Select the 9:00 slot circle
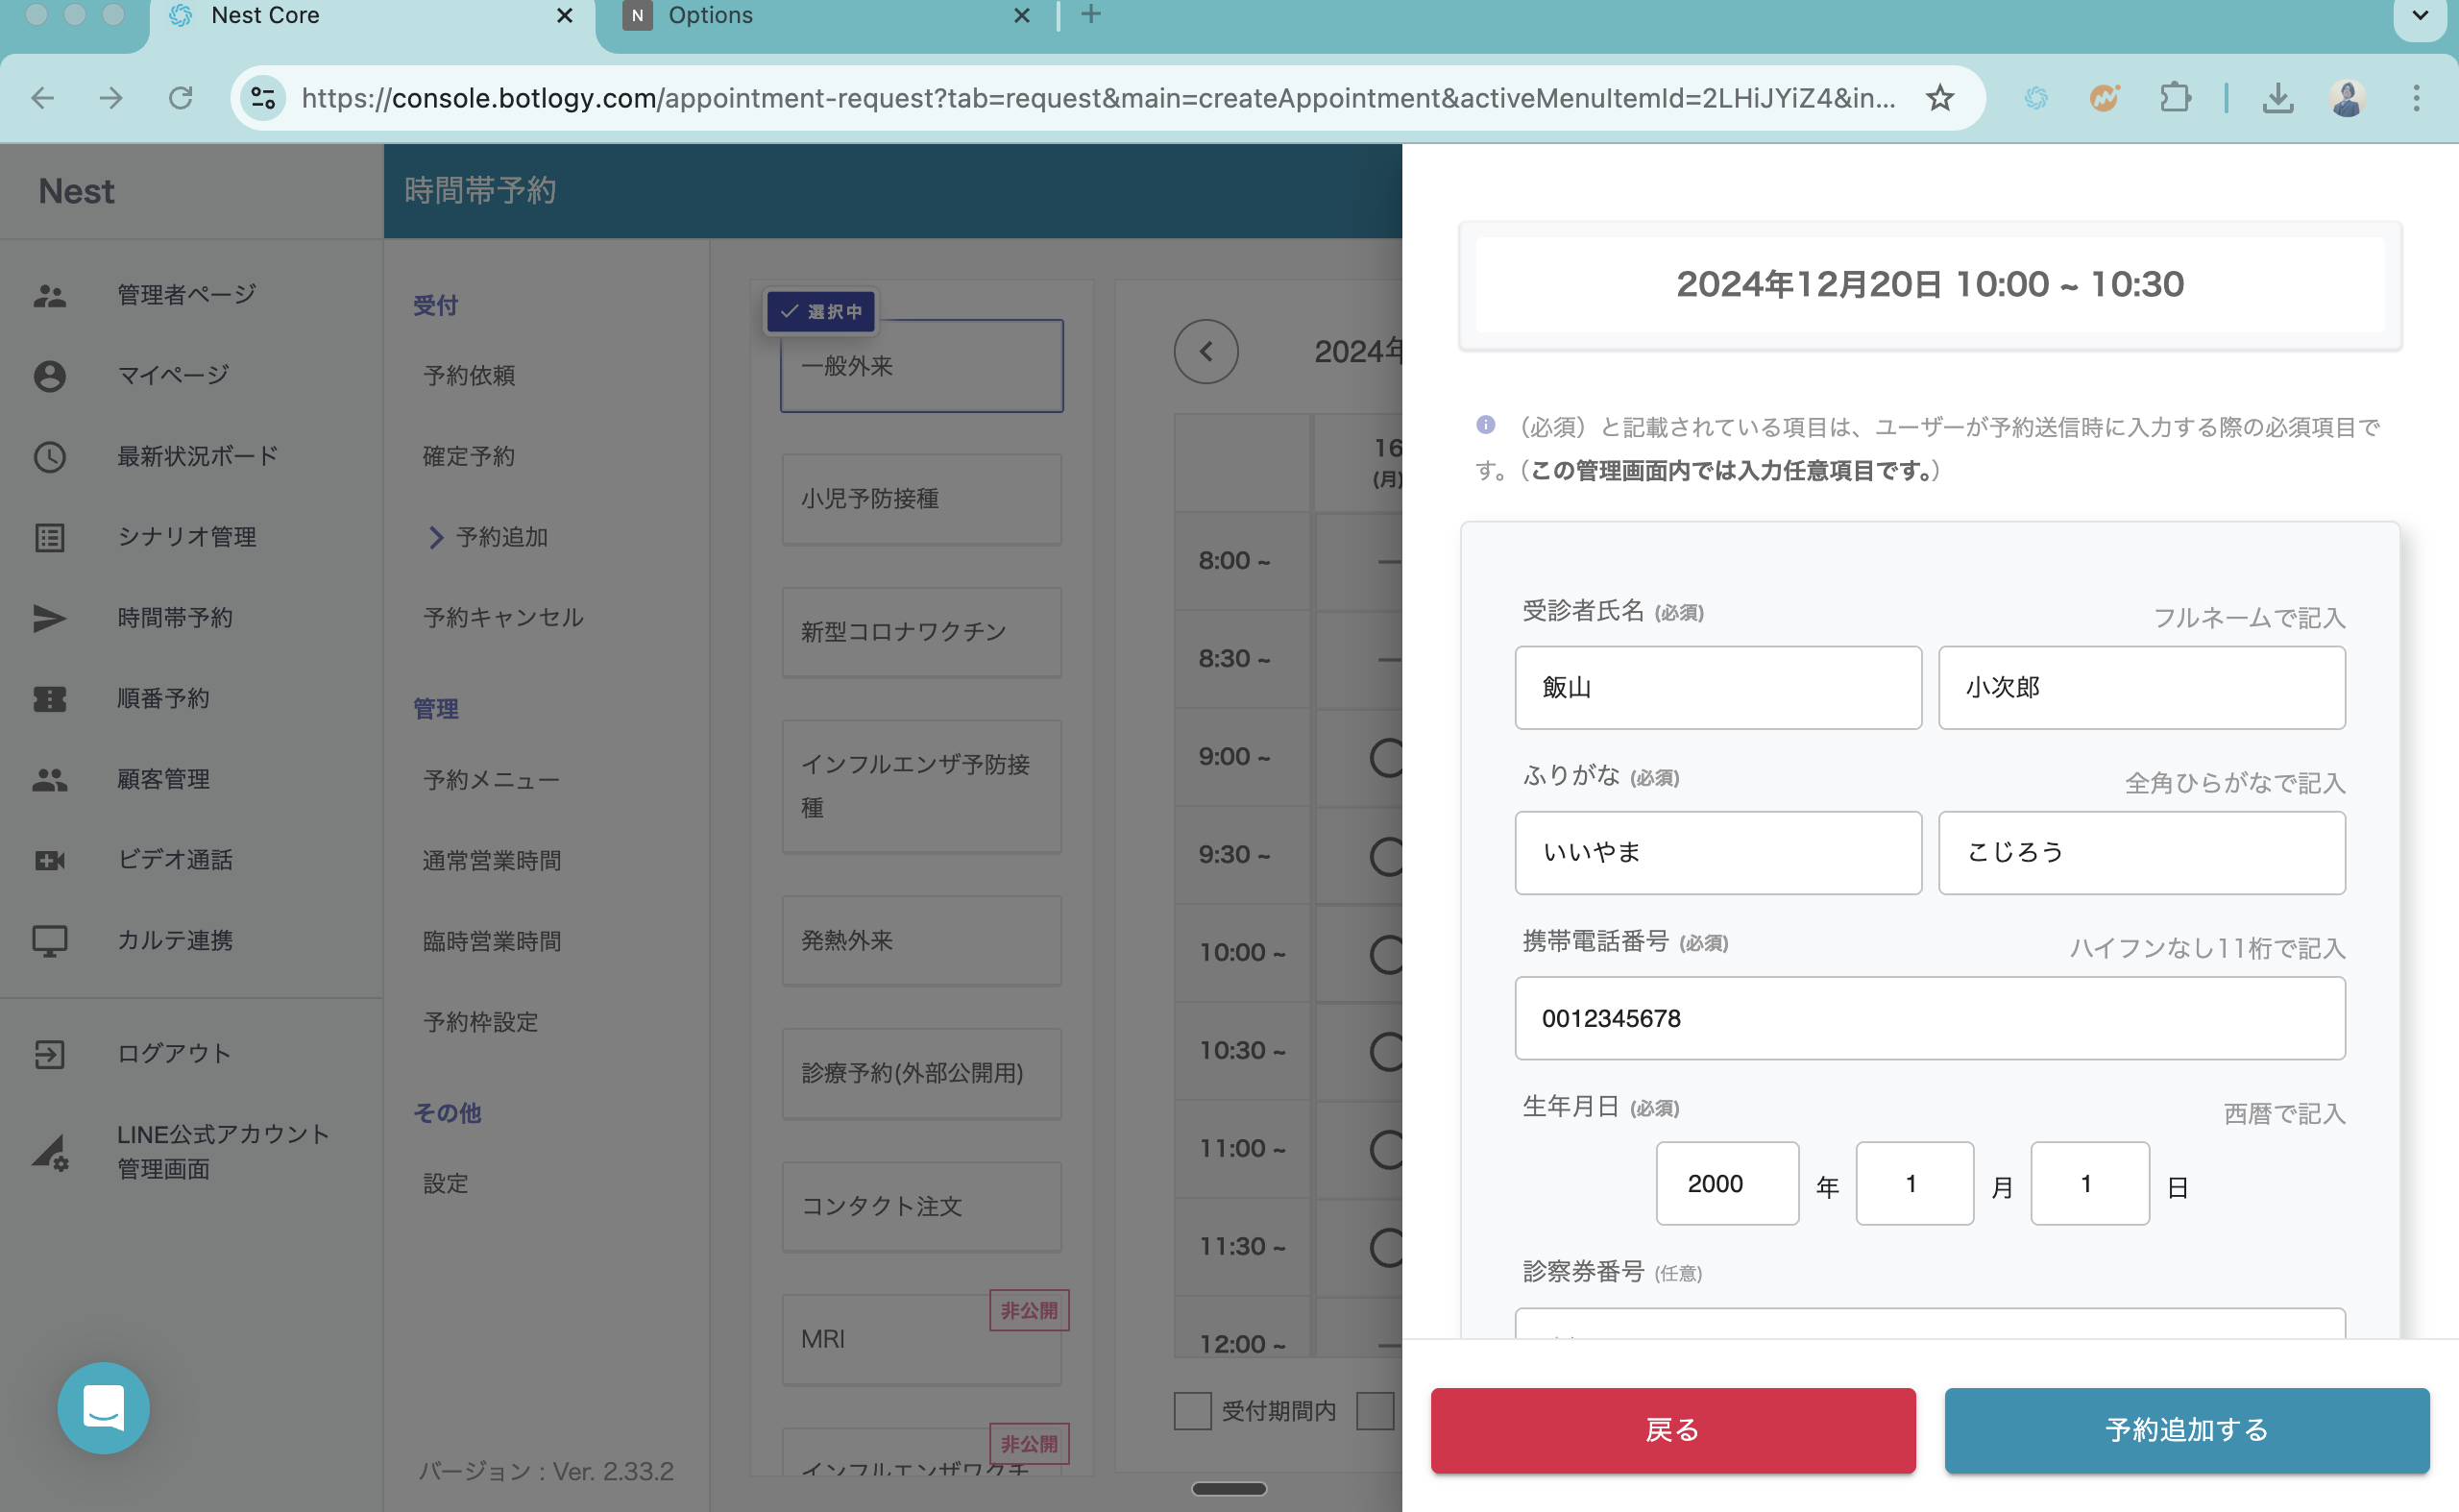The width and height of the screenshot is (2459, 1512). (1387, 758)
